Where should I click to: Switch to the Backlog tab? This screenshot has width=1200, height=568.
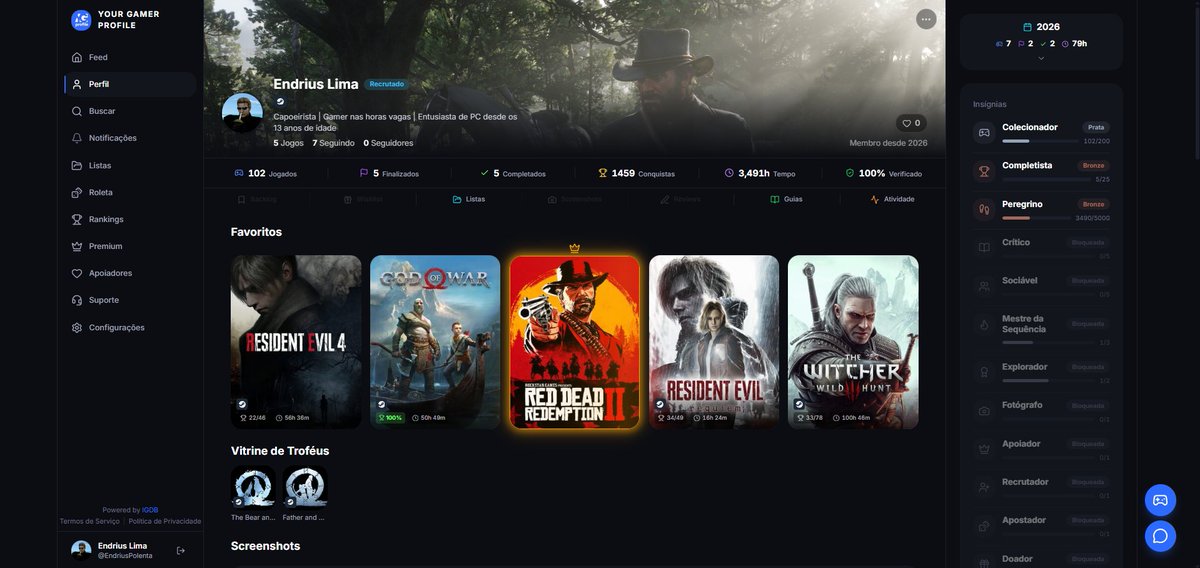(257, 199)
